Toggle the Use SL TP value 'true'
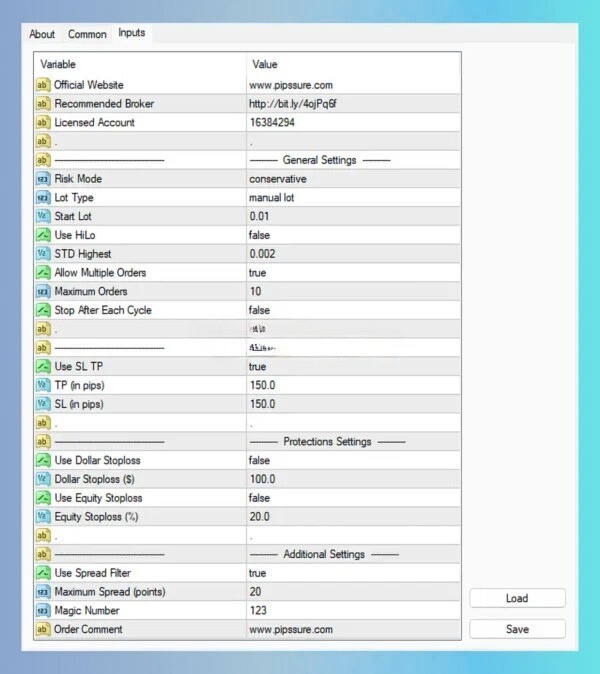 point(257,367)
